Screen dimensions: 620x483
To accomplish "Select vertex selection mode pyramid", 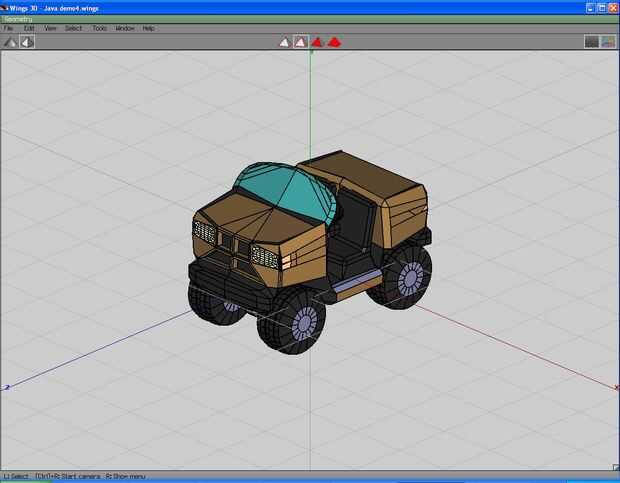I will [284, 42].
